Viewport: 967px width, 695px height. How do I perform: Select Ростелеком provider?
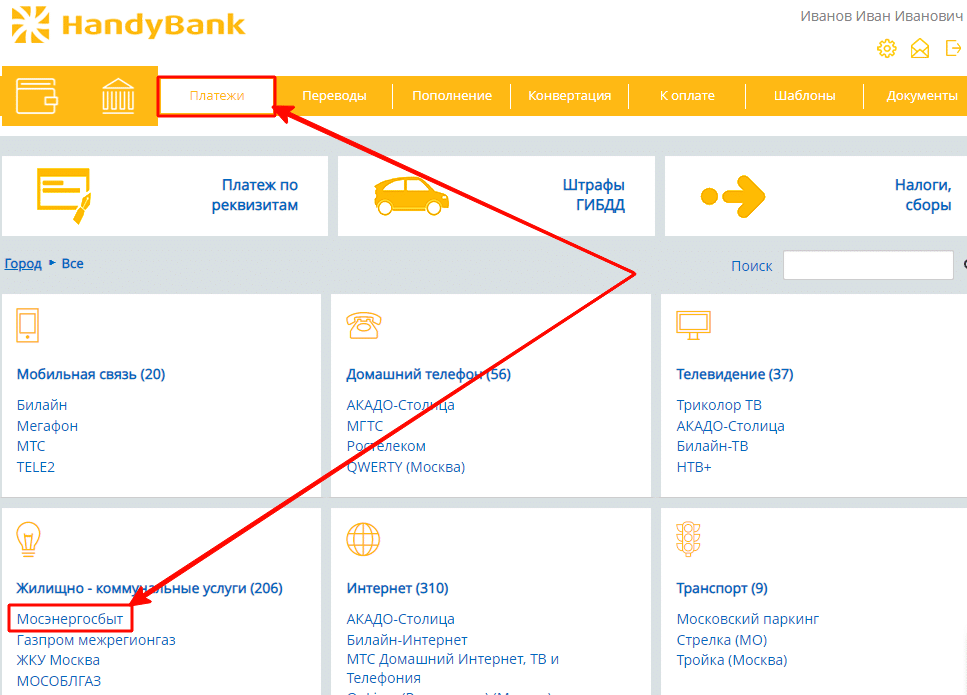click(386, 446)
